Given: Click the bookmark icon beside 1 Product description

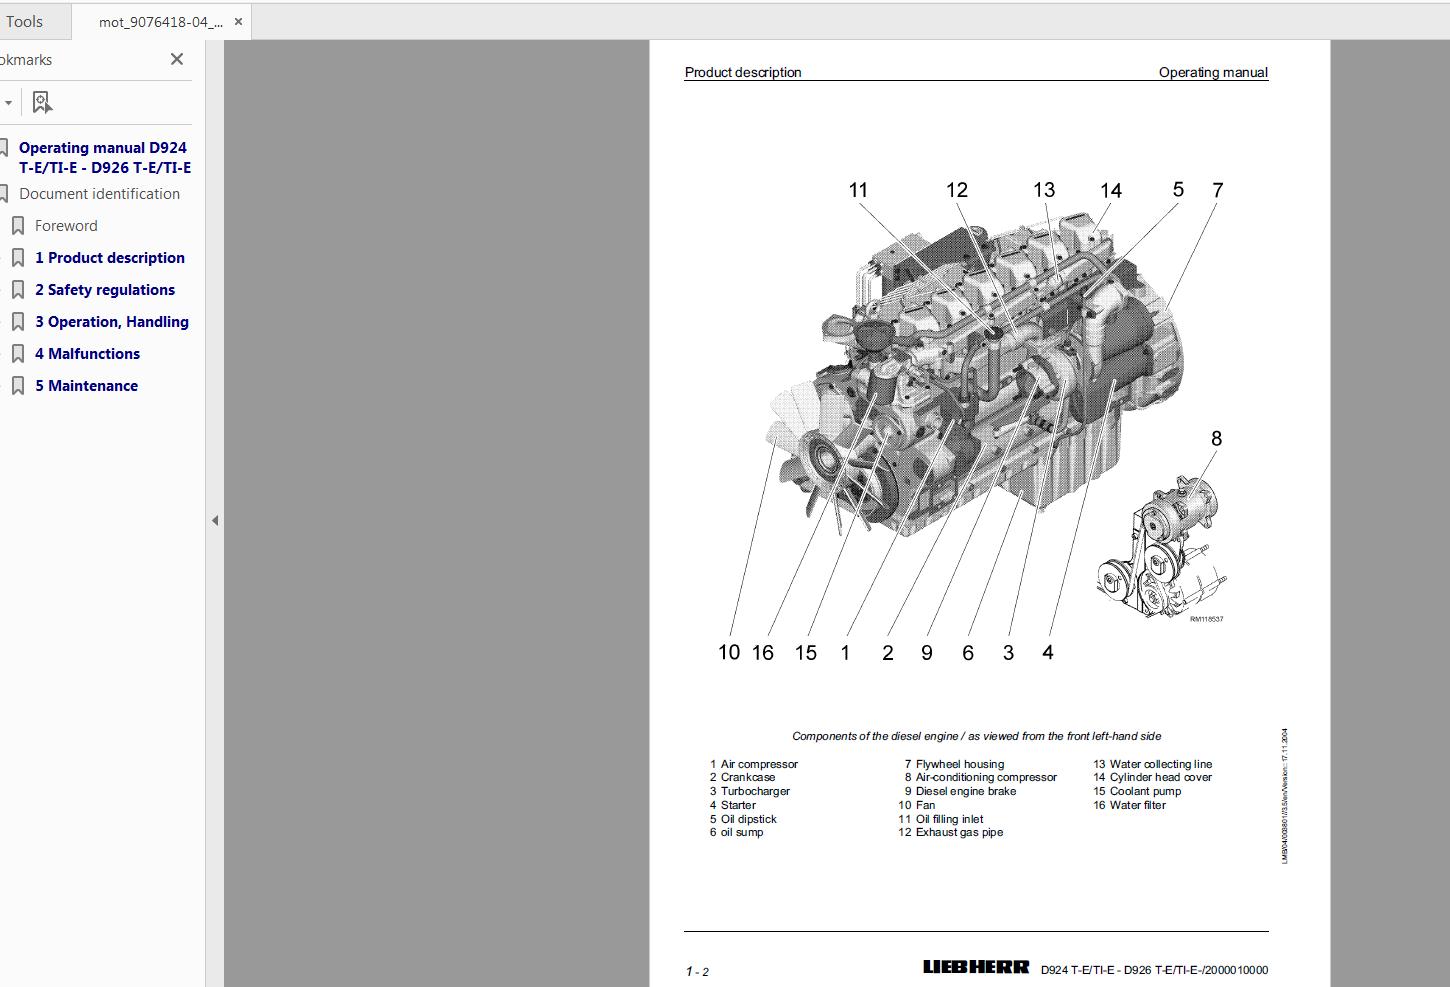Looking at the screenshot, I should (18, 257).
